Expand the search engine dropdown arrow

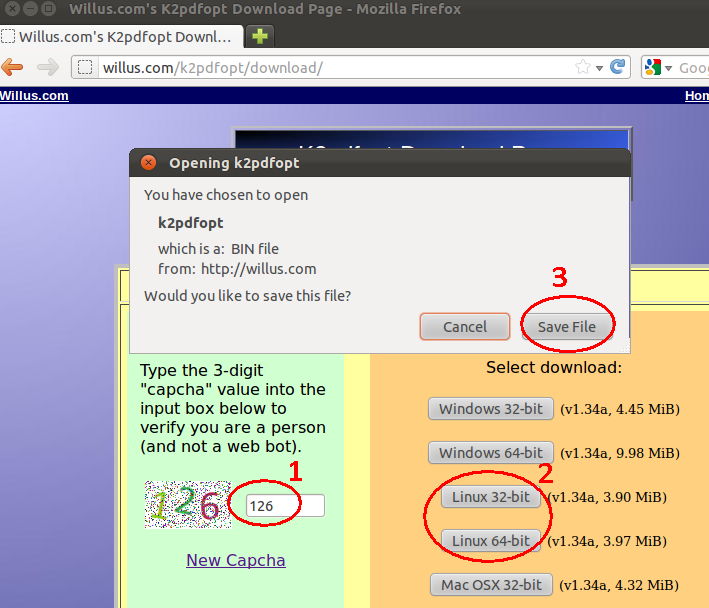(668, 68)
